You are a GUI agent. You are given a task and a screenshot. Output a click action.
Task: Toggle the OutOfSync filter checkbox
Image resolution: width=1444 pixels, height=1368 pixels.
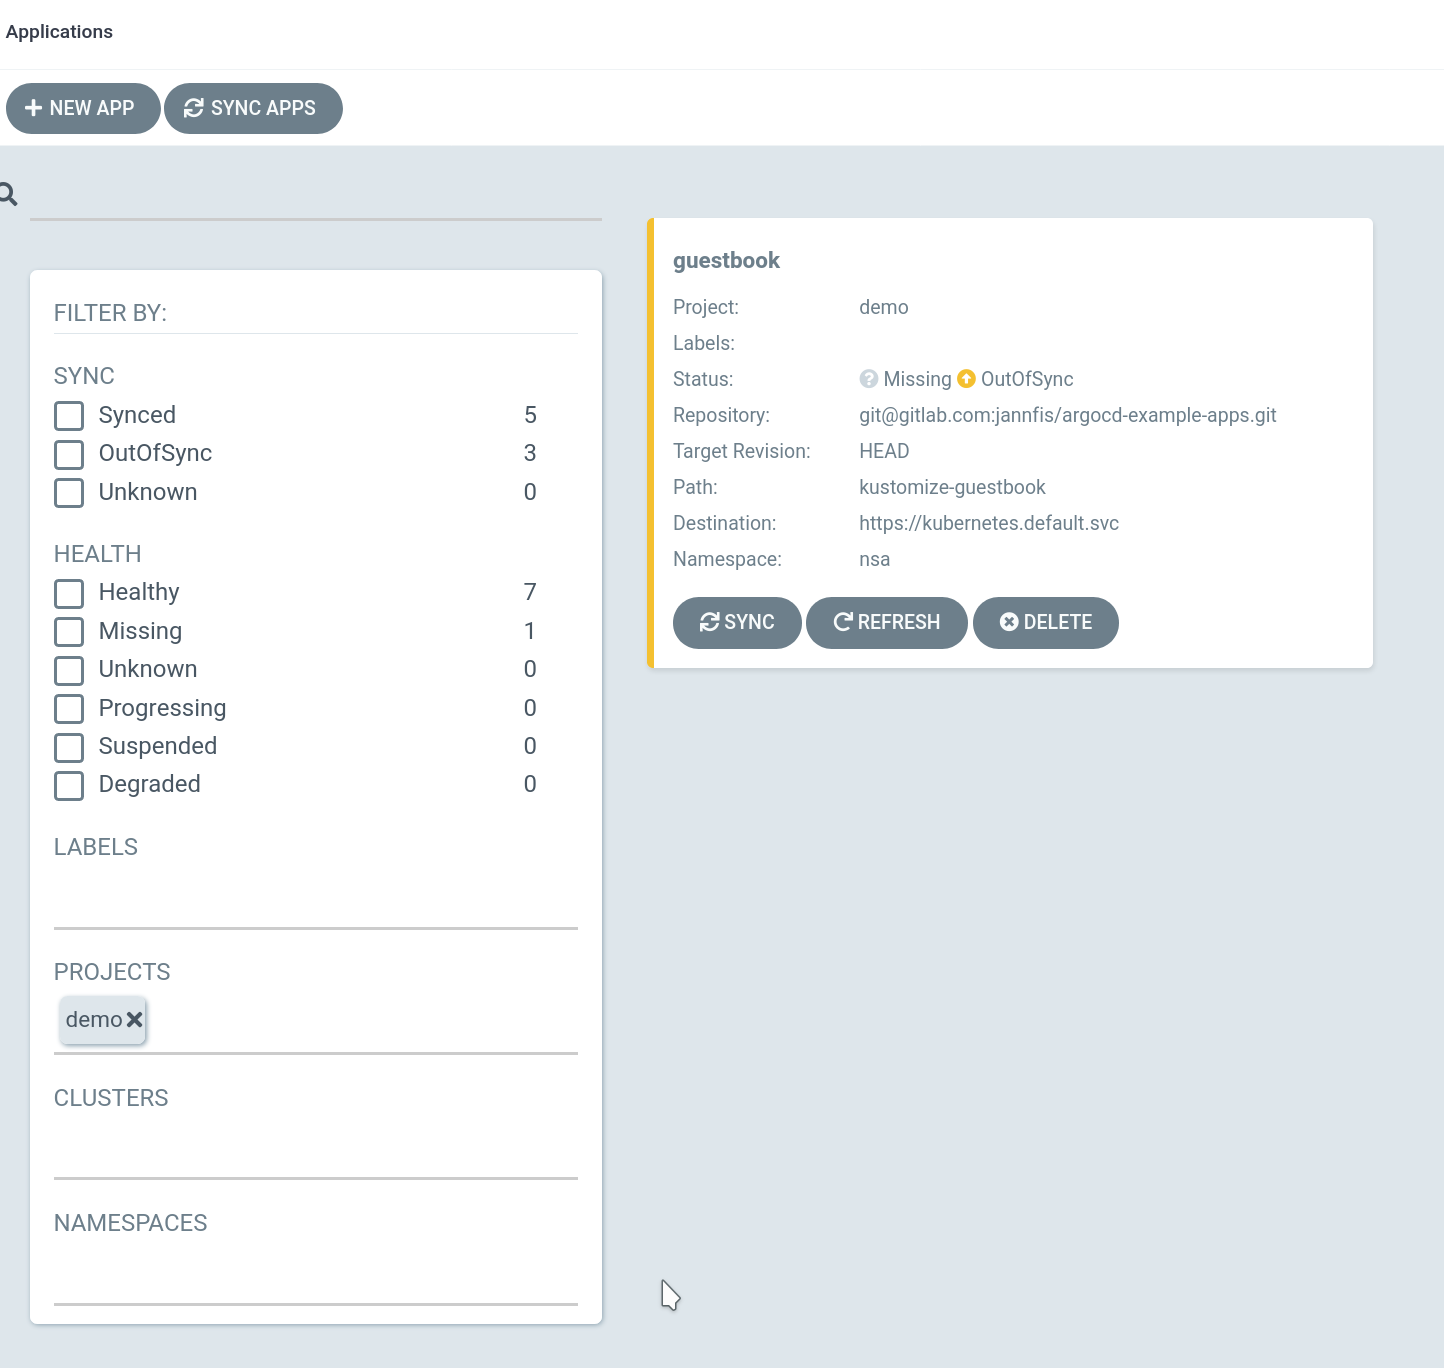69,454
